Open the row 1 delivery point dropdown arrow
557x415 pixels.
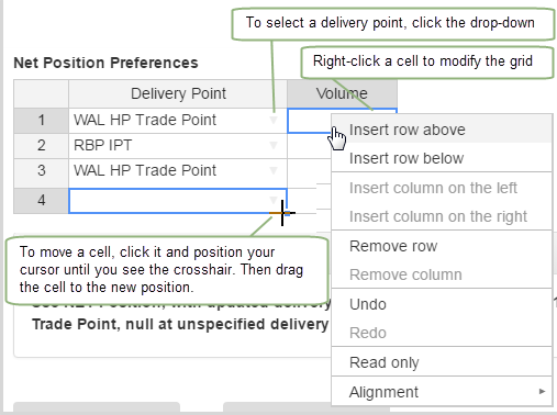click(273, 120)
